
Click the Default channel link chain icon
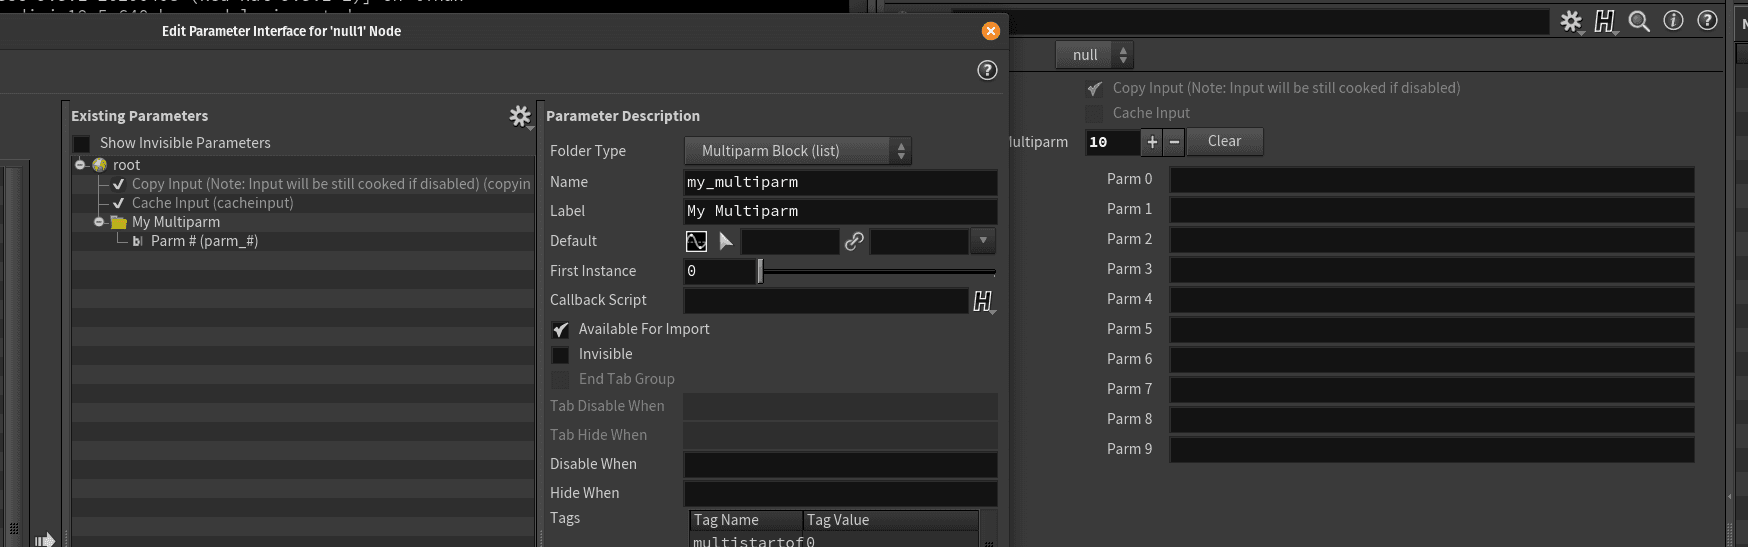[854, 241]
